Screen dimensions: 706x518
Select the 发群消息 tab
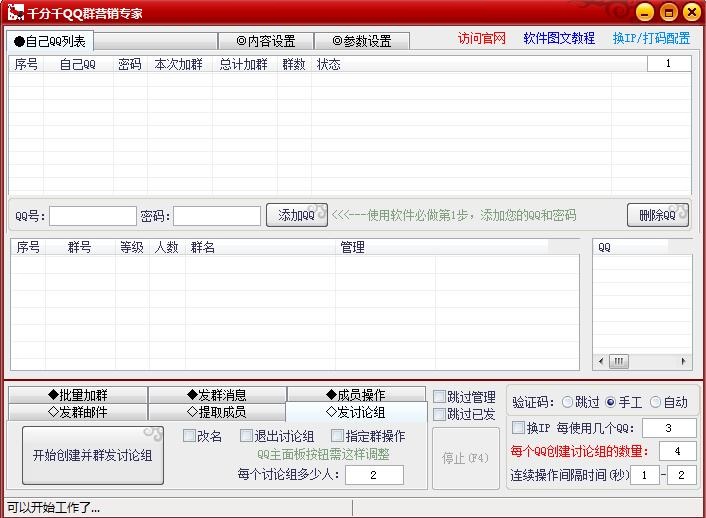(x=217, y=395)
